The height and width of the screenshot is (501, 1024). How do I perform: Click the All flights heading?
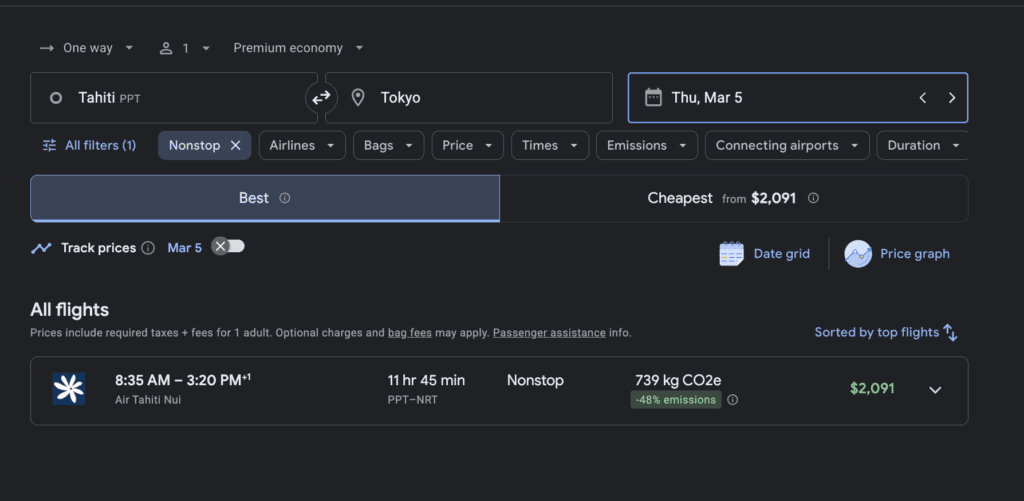pos(69,310)
